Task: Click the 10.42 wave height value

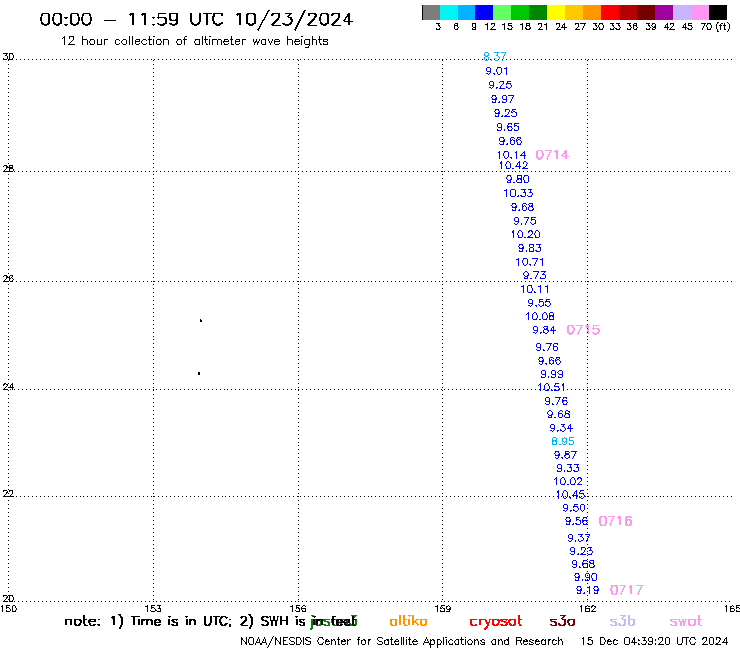Action: pos(513,165)
